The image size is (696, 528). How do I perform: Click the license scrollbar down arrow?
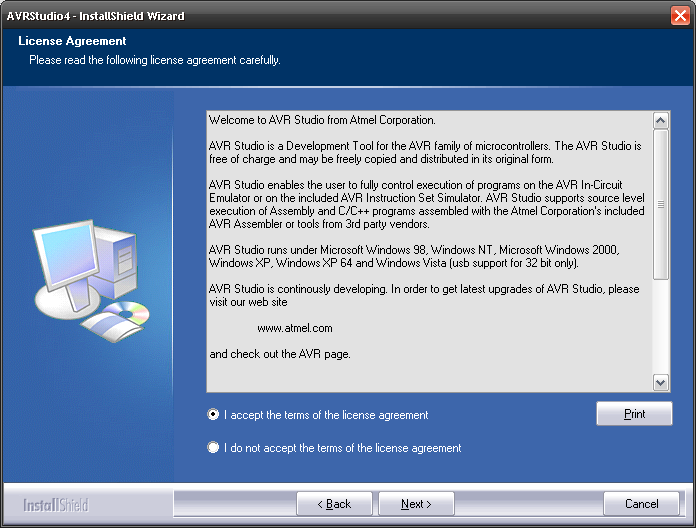click(660, 382)
